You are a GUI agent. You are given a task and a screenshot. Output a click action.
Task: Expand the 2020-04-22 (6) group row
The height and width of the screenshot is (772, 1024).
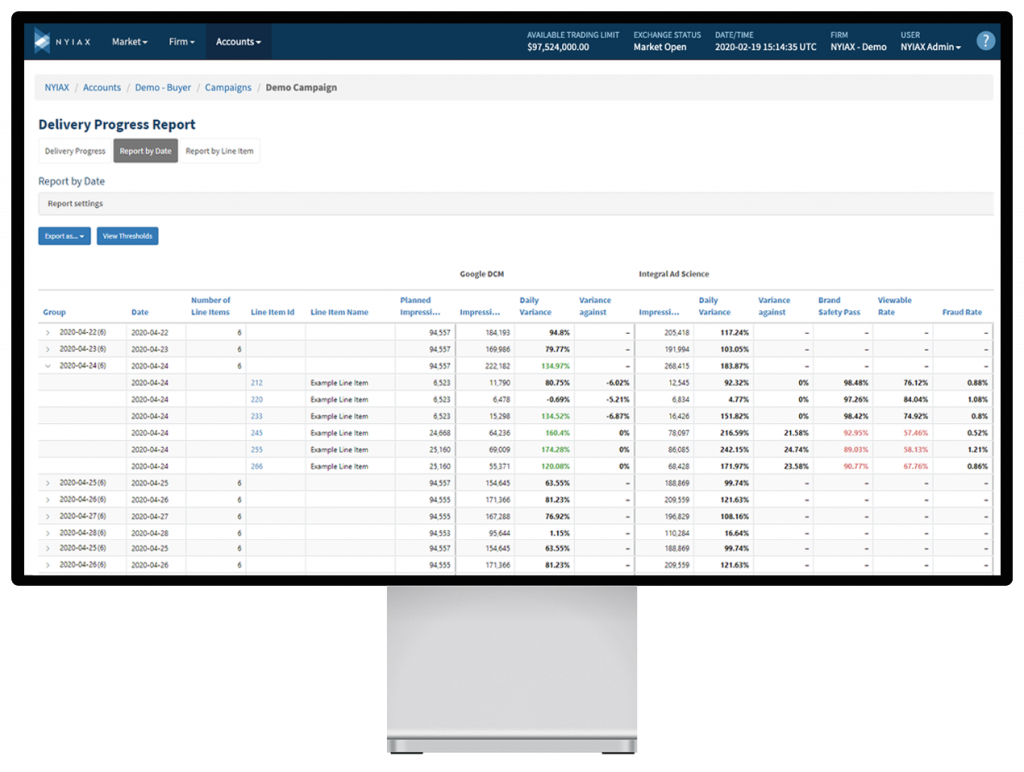pos(48,332)
